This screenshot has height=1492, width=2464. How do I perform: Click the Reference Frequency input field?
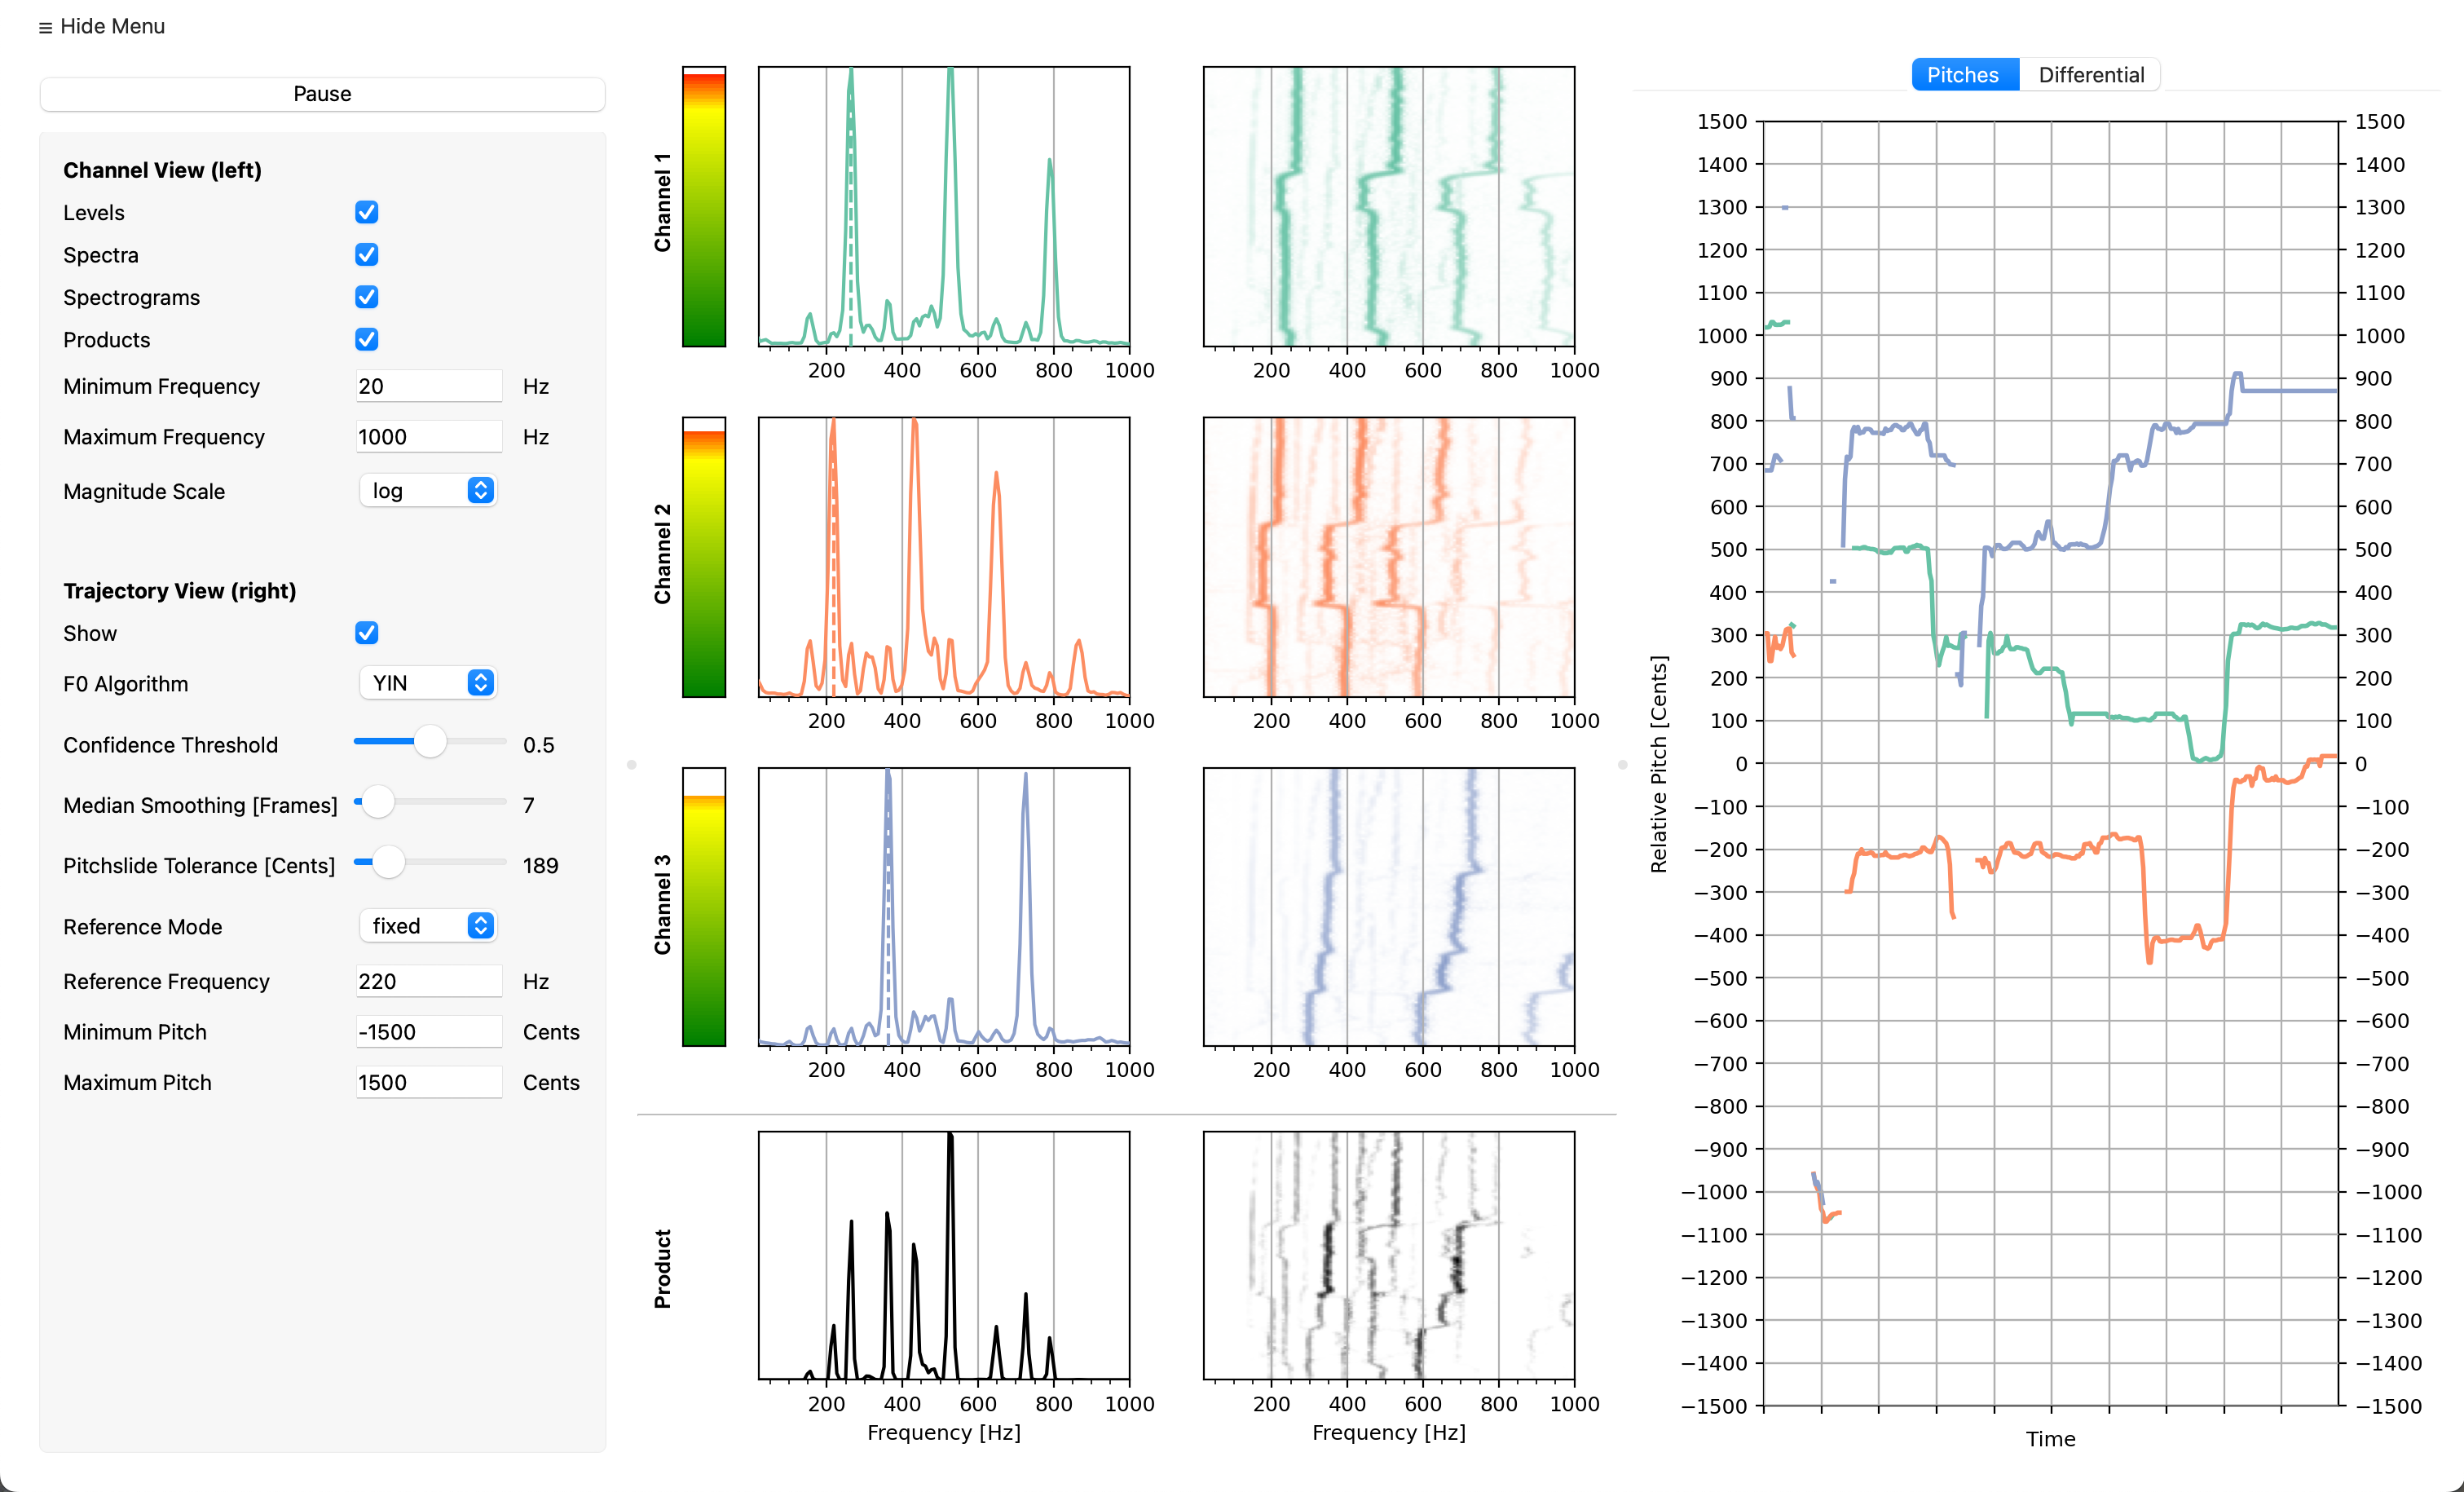[x=428, y=981]
